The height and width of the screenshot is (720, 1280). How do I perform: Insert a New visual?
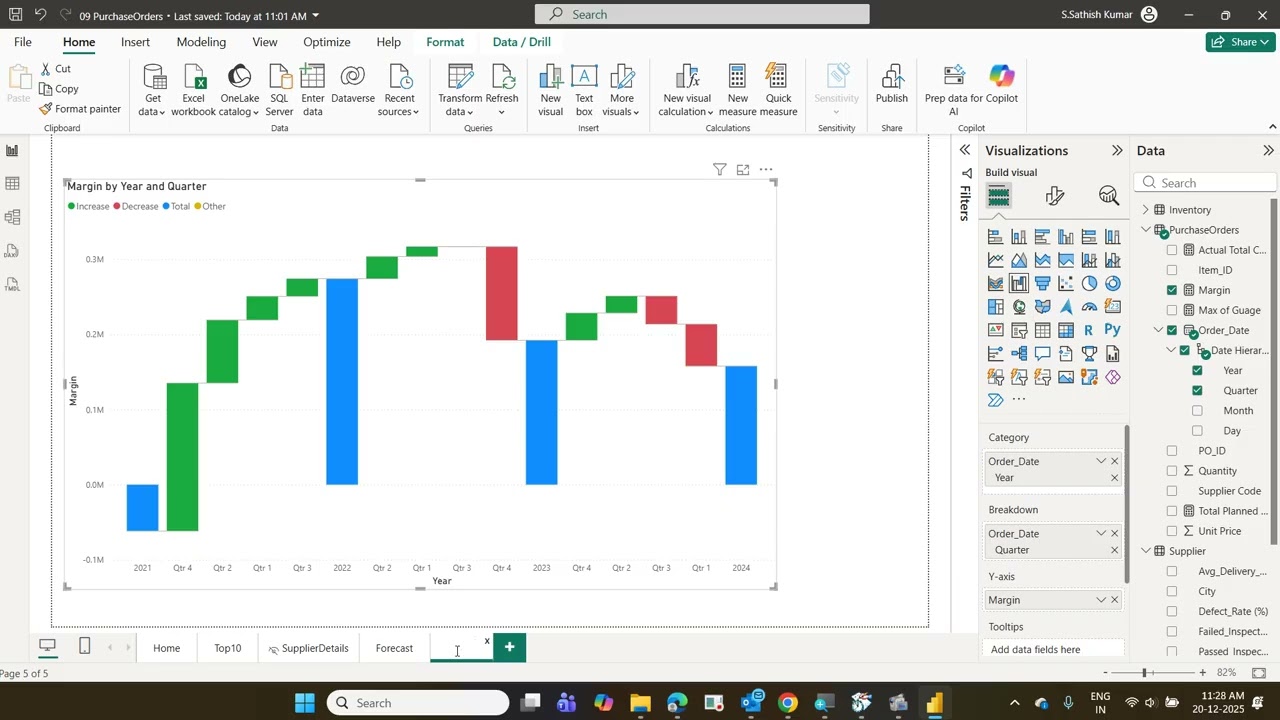551,91
